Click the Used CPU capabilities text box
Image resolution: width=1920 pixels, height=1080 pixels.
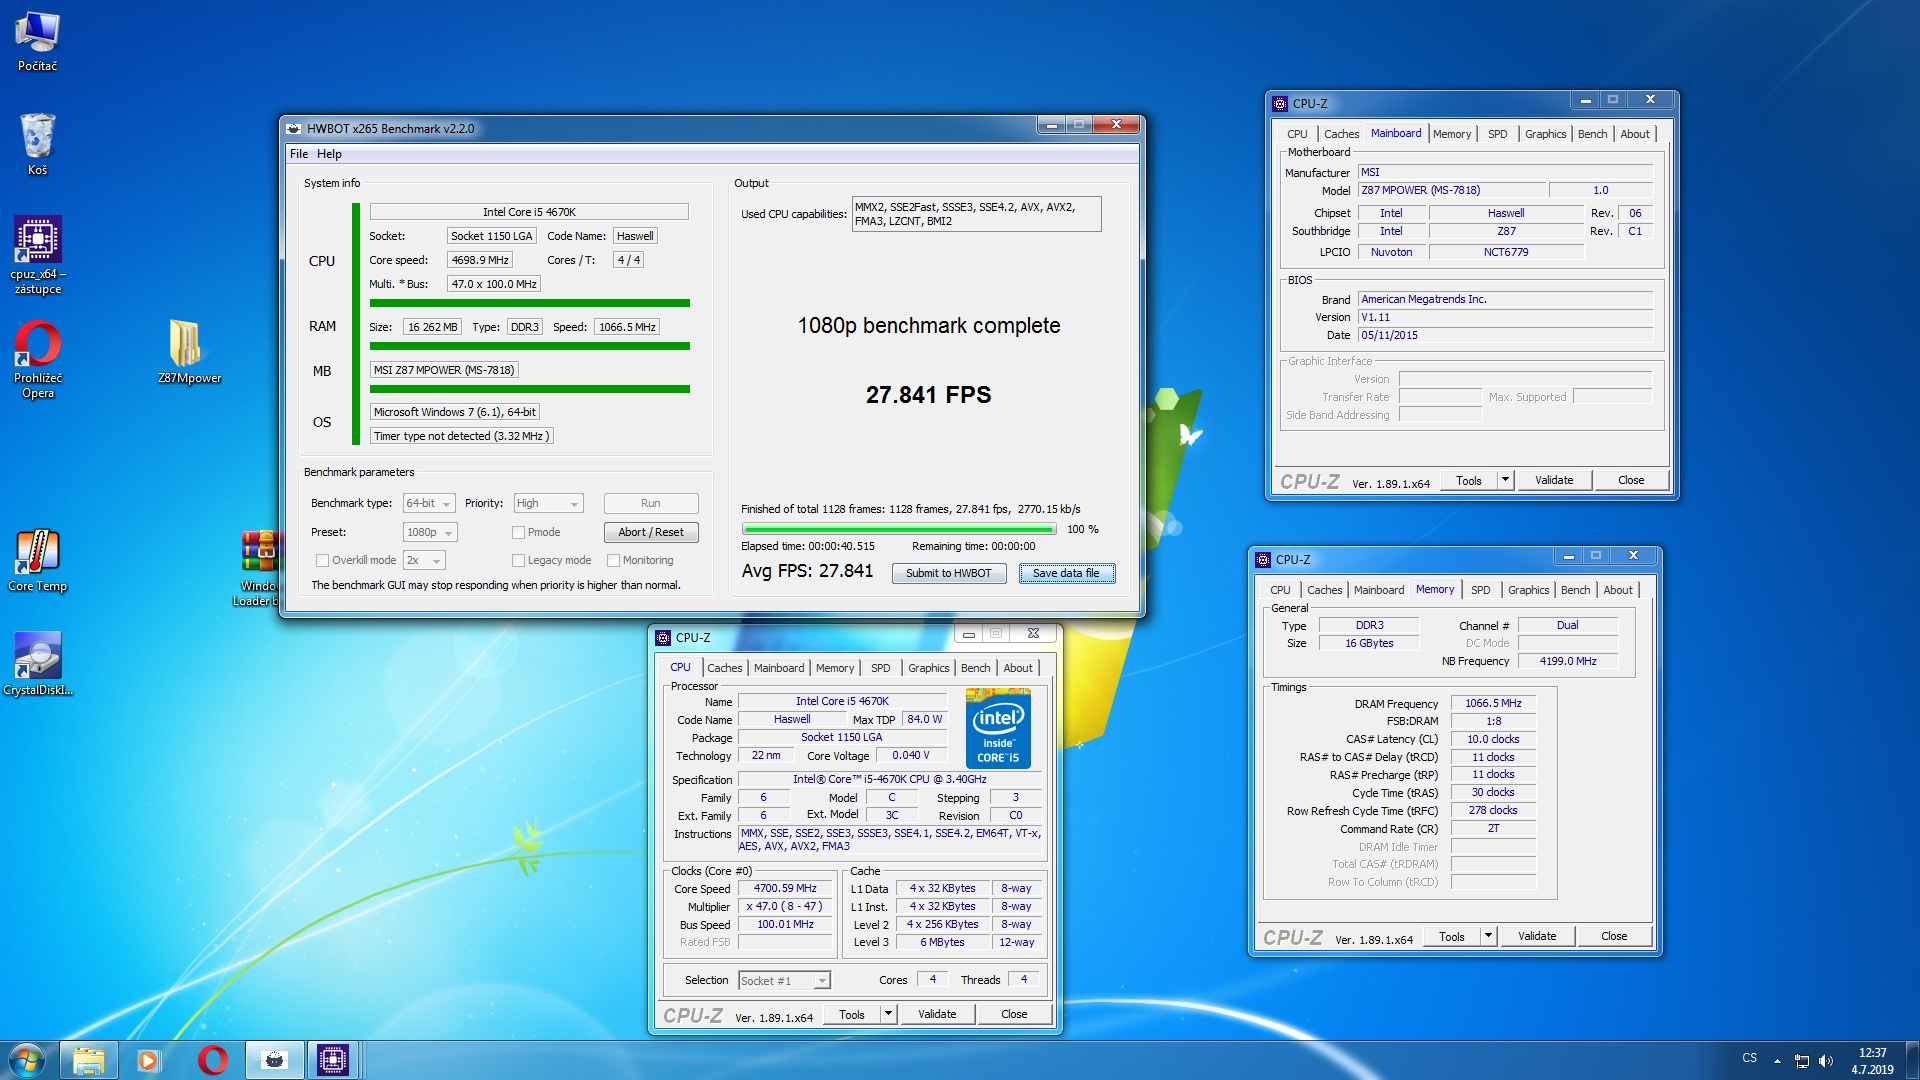(x=976, y=214)
